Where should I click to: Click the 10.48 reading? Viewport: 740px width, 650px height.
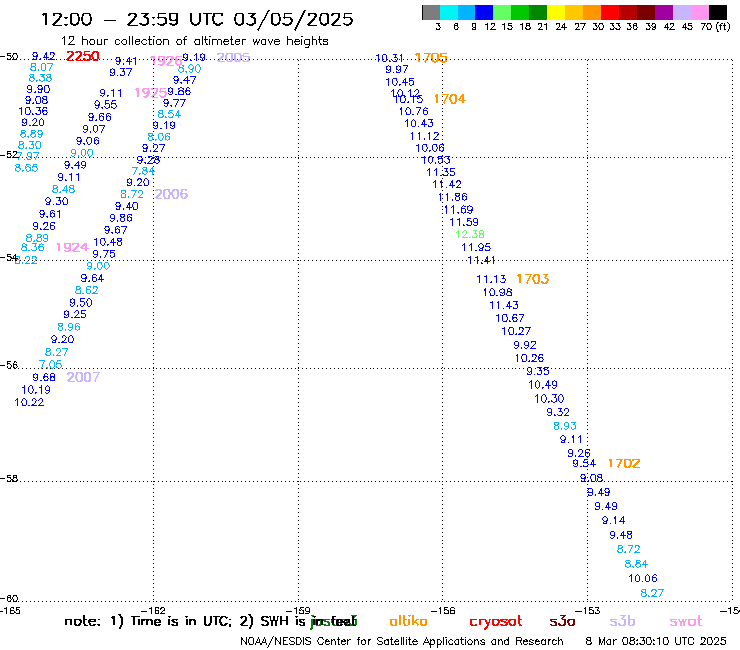[x=108, y=242]
